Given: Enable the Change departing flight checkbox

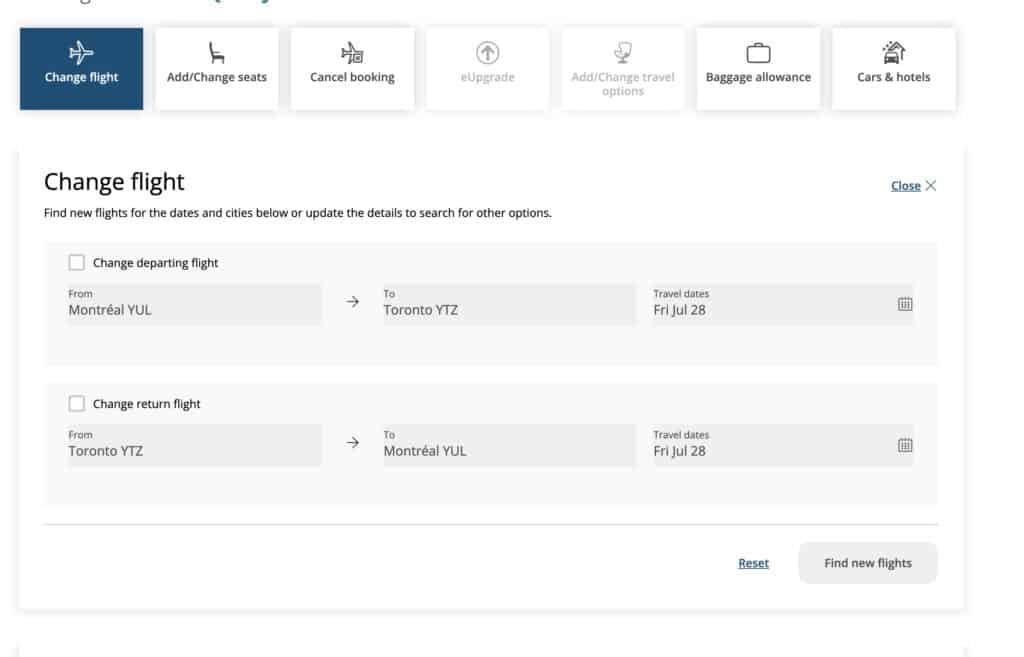Looking at the screenshot, I should coord(75,262).
